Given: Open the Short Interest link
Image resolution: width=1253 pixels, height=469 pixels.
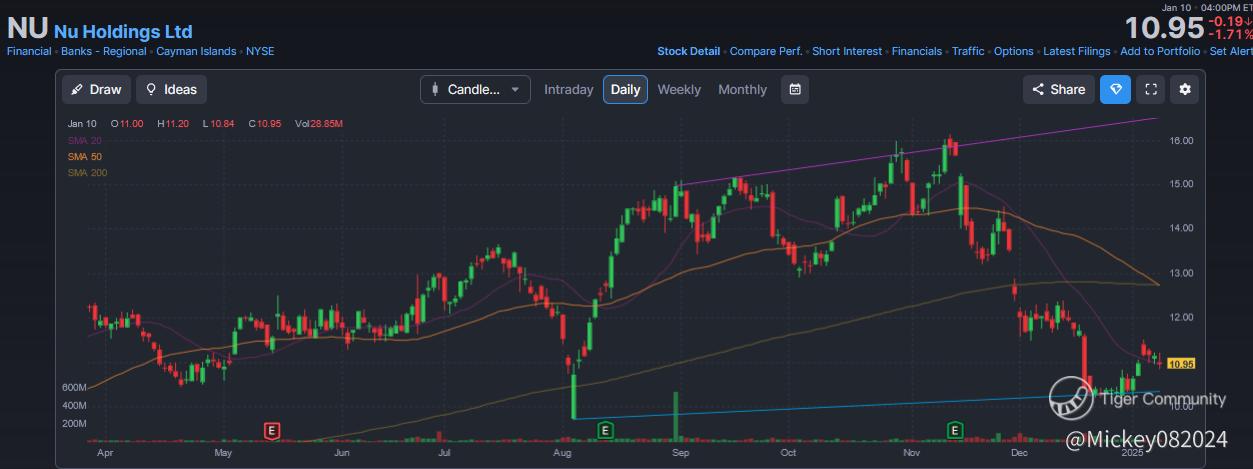Looking at the screenshot, I should [847, 51].
